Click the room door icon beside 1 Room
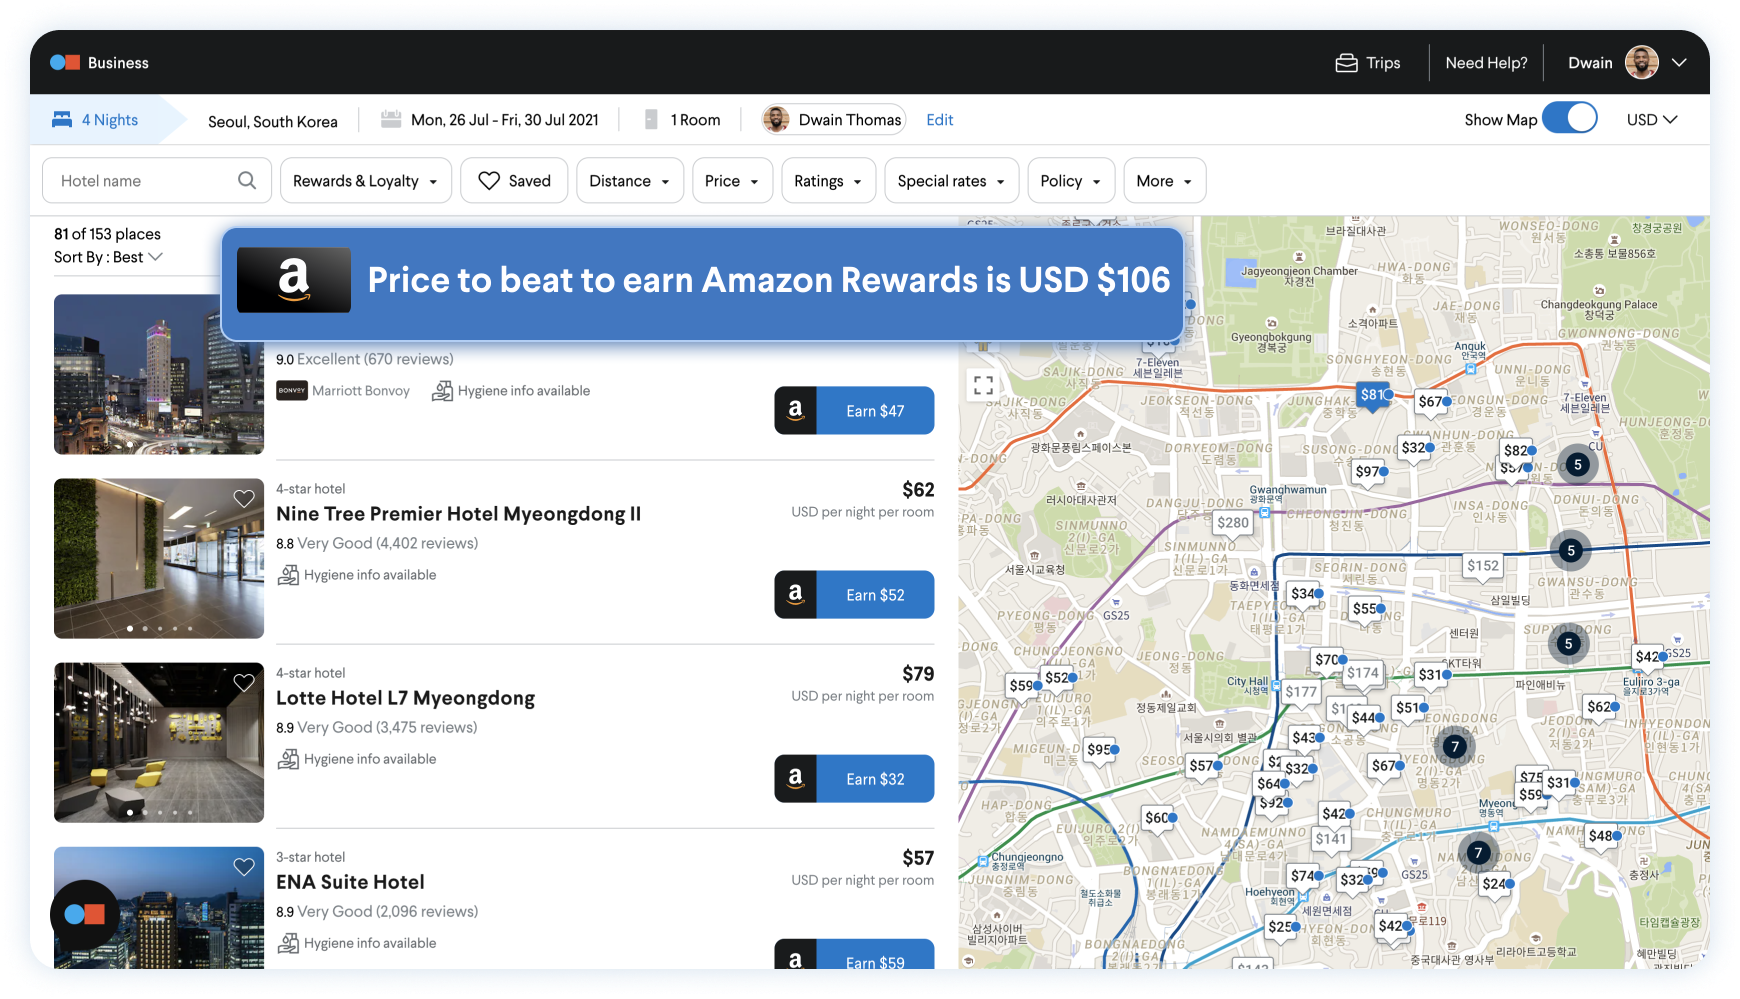 [651, 119]
